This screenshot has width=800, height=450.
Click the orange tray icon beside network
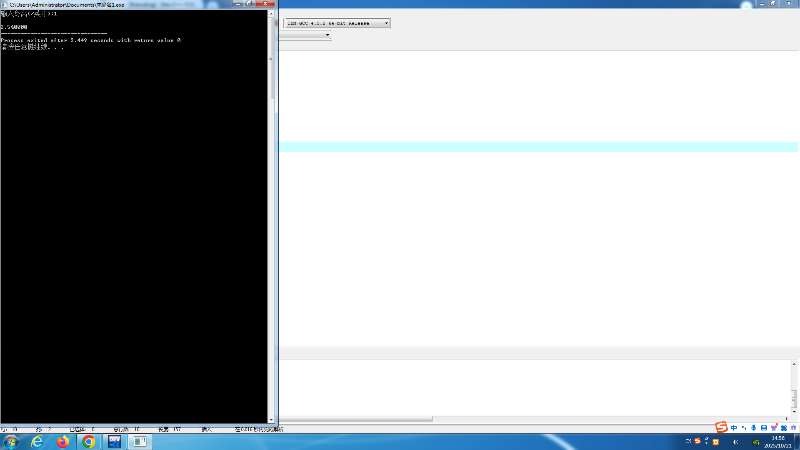pyautogui.click(x=716, y=442)
